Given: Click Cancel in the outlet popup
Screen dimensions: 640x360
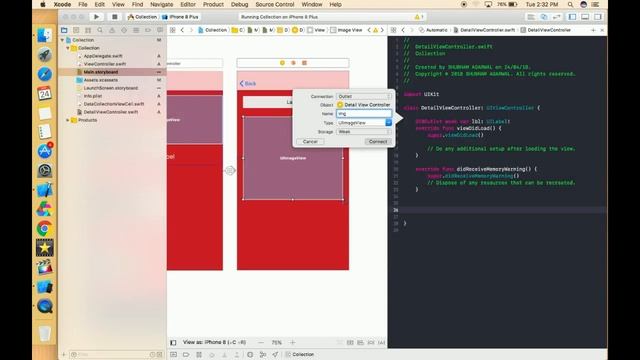Looking at the screenshot, I should click(x=310, y=142).
